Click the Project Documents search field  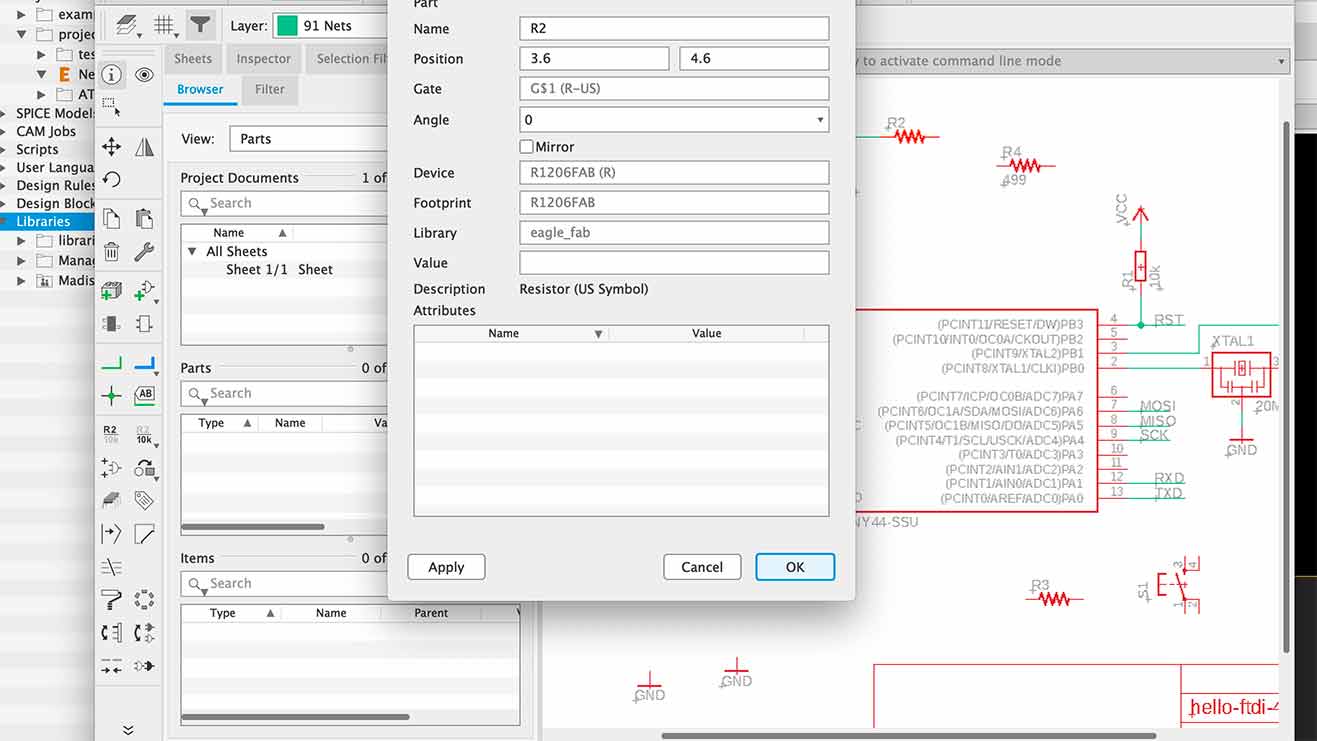[x=284, y=204]
